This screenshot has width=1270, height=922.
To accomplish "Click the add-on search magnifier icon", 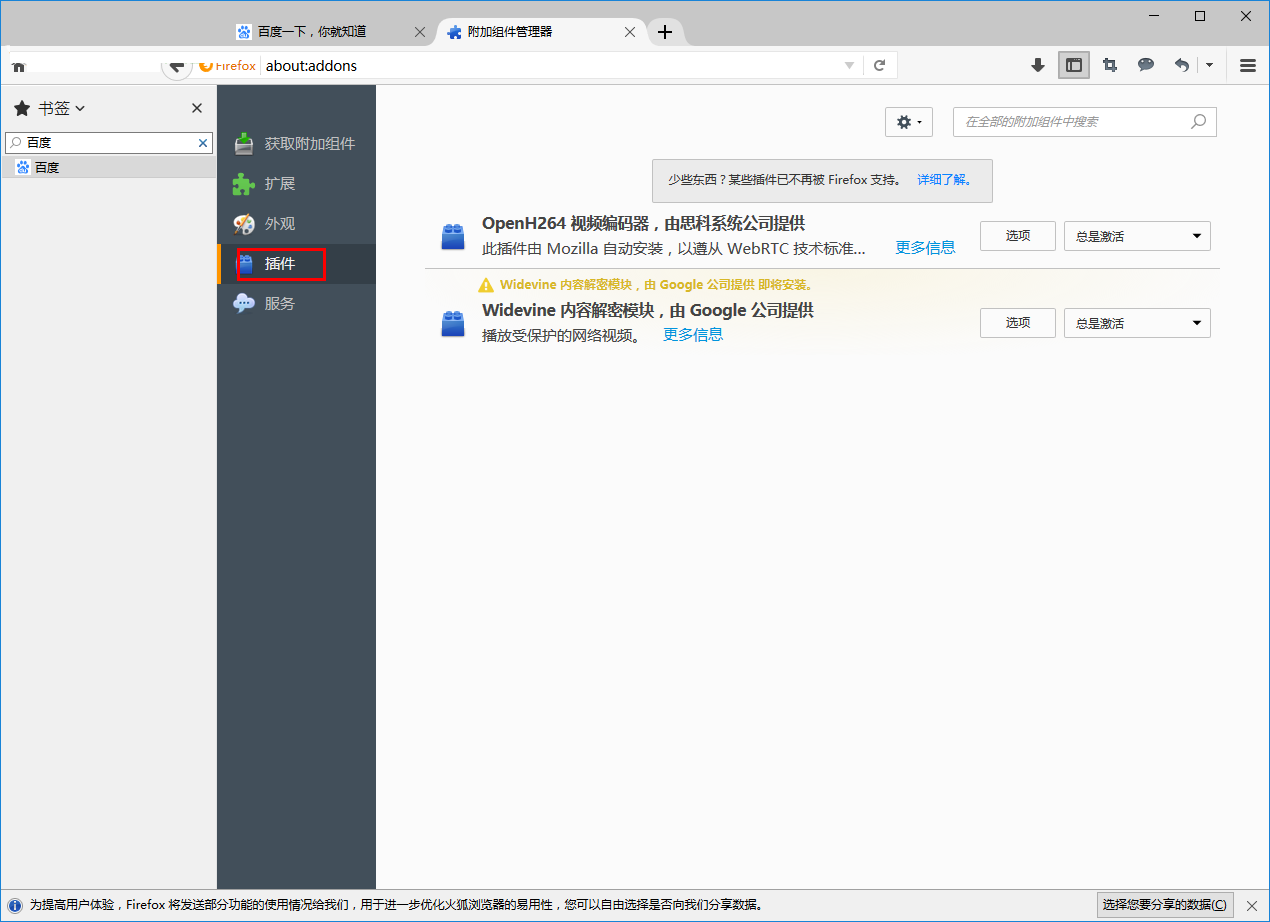I will (1199, 122).
